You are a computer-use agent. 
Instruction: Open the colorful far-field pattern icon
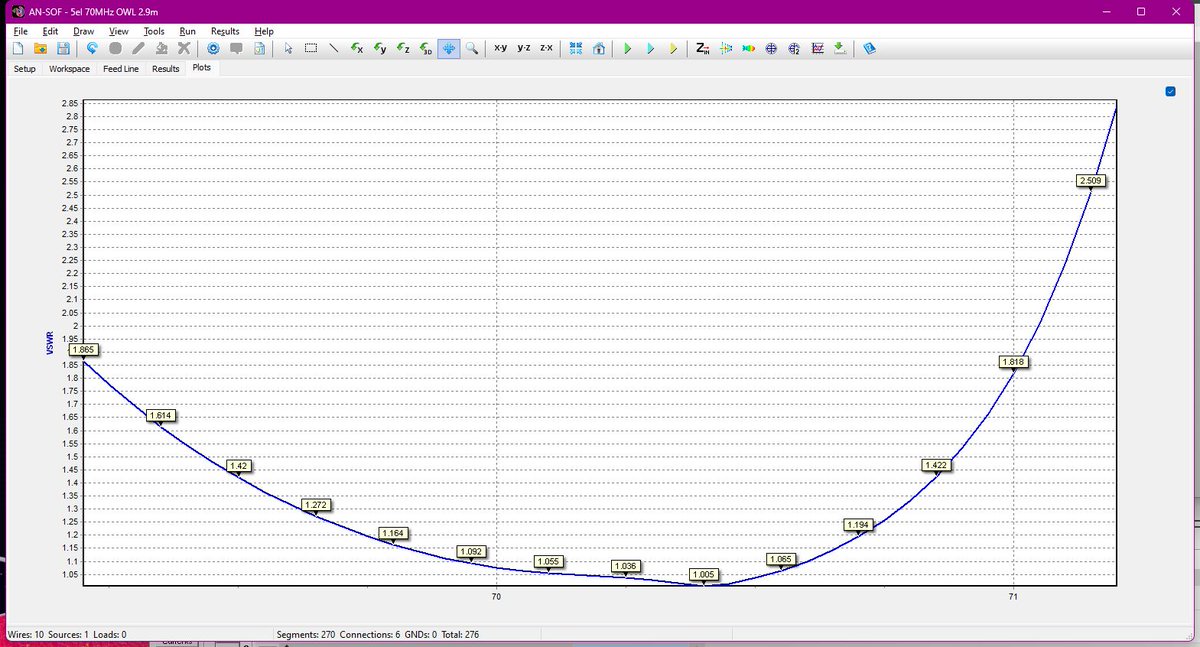pos(749,47)
